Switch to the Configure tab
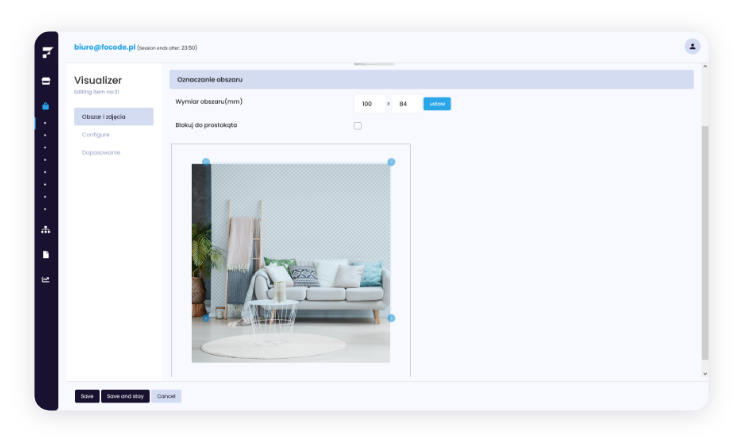 point(96,134)
